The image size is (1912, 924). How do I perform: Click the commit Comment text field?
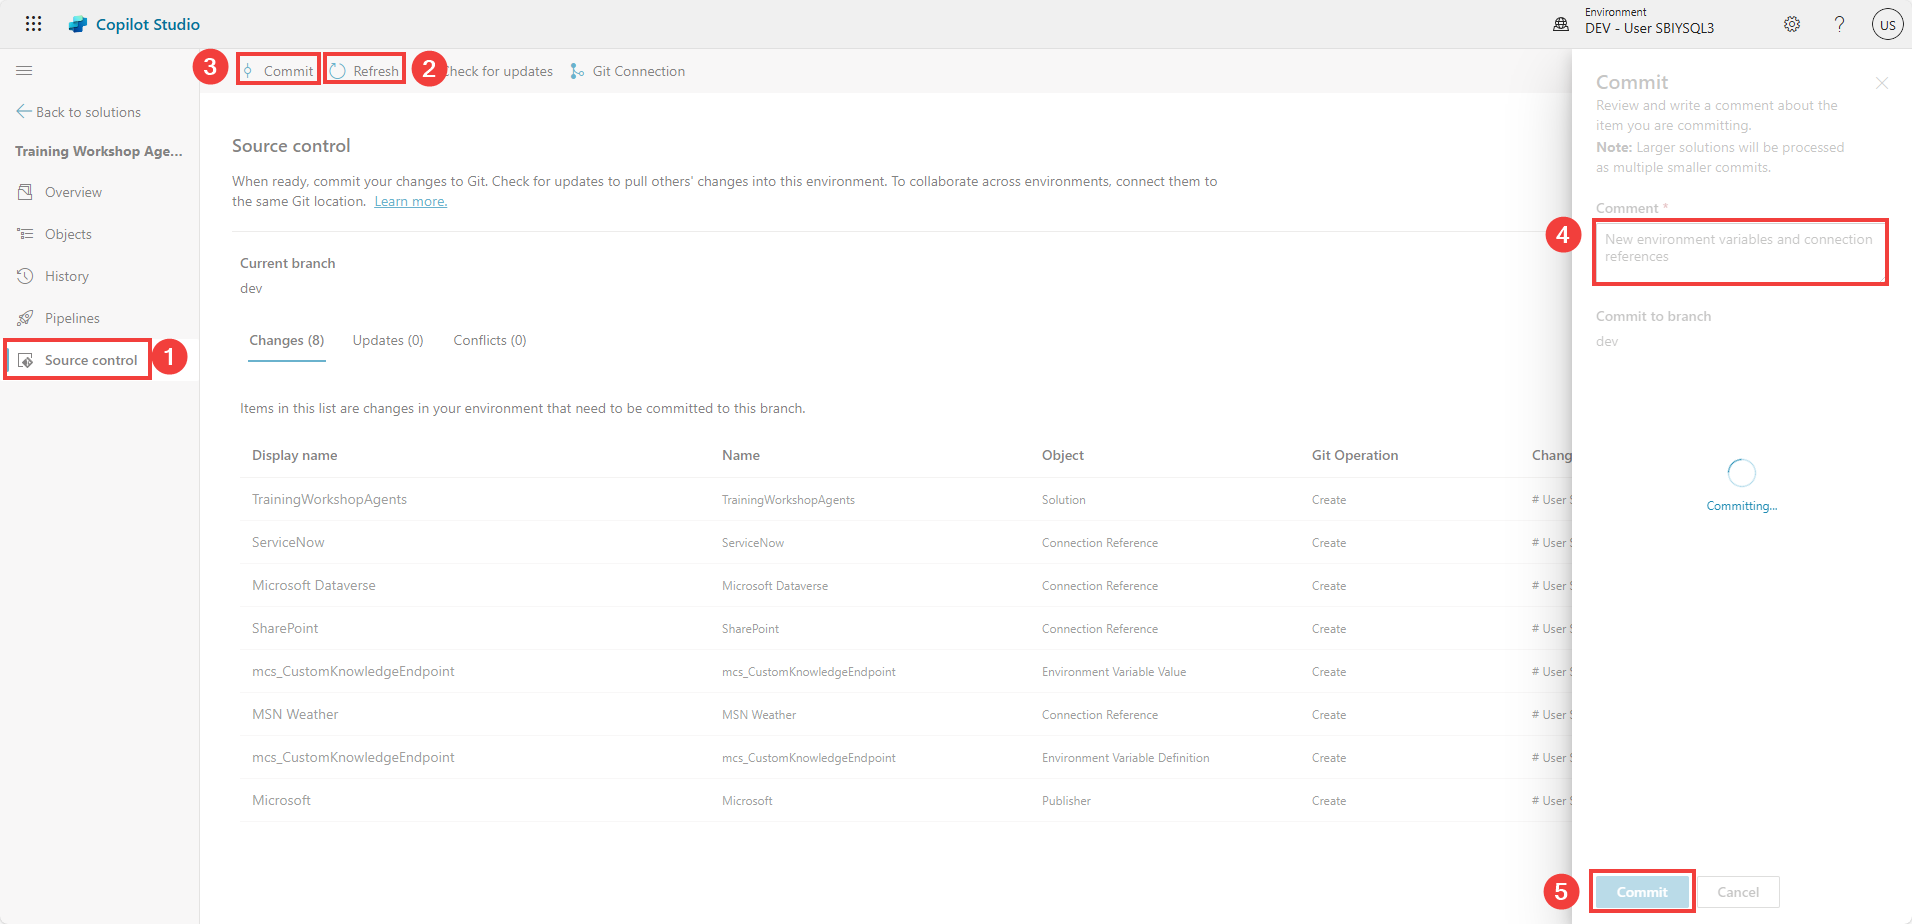coord(1740,252)
